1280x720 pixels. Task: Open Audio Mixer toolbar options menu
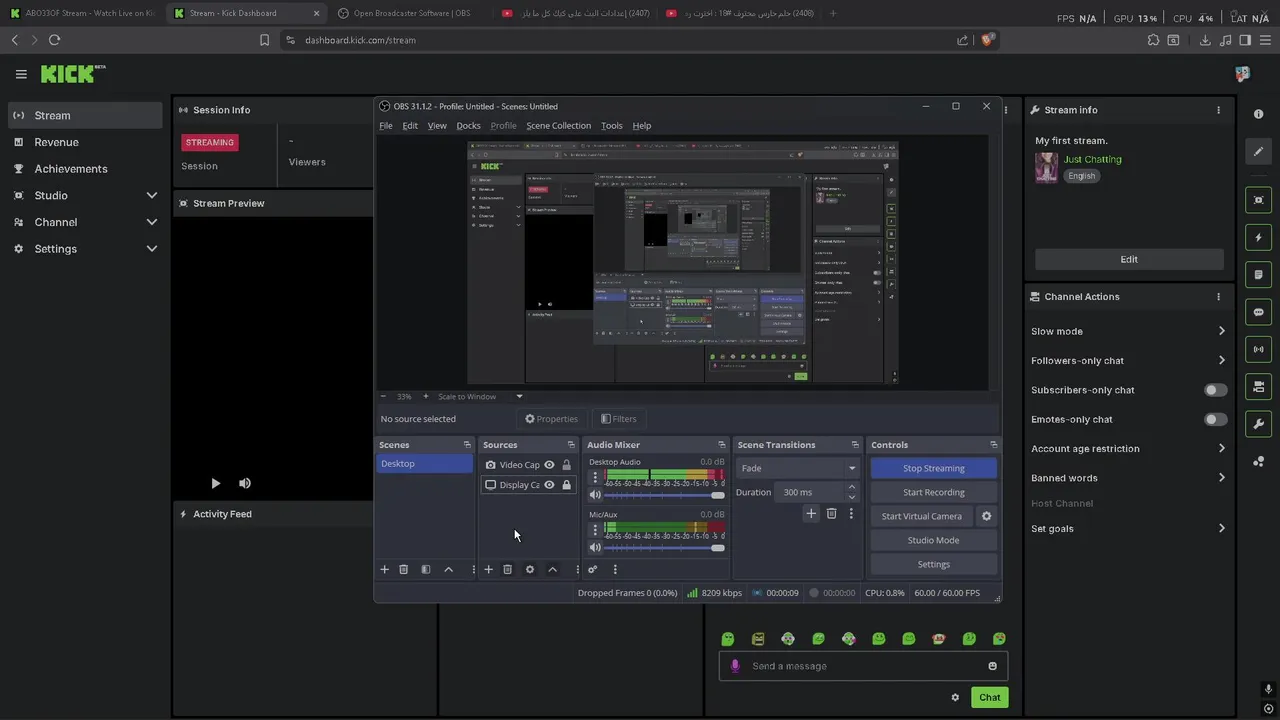click(615, 569)
